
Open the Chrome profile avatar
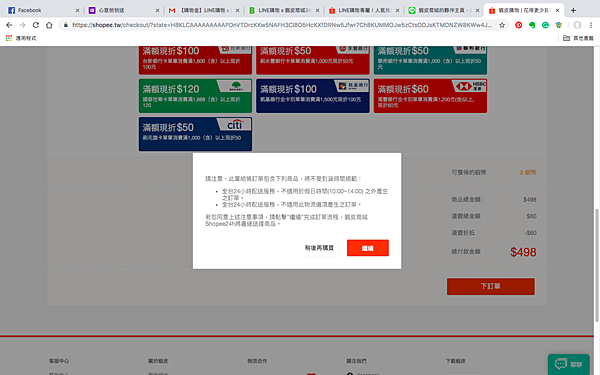pos(577,25)
